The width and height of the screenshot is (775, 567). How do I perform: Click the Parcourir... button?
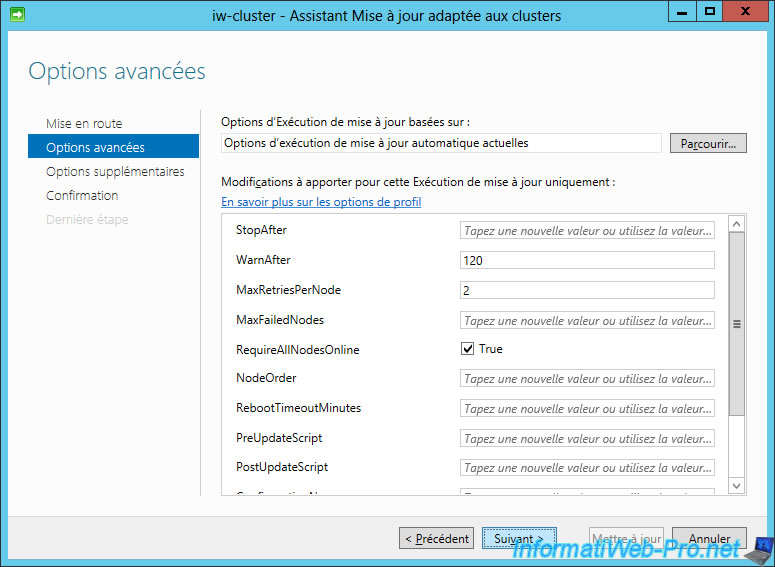tap(708, 143)
